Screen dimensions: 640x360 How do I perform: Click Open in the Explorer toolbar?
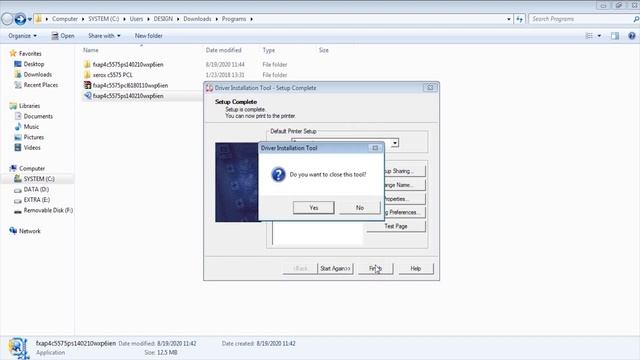click(x=63, y=36)
